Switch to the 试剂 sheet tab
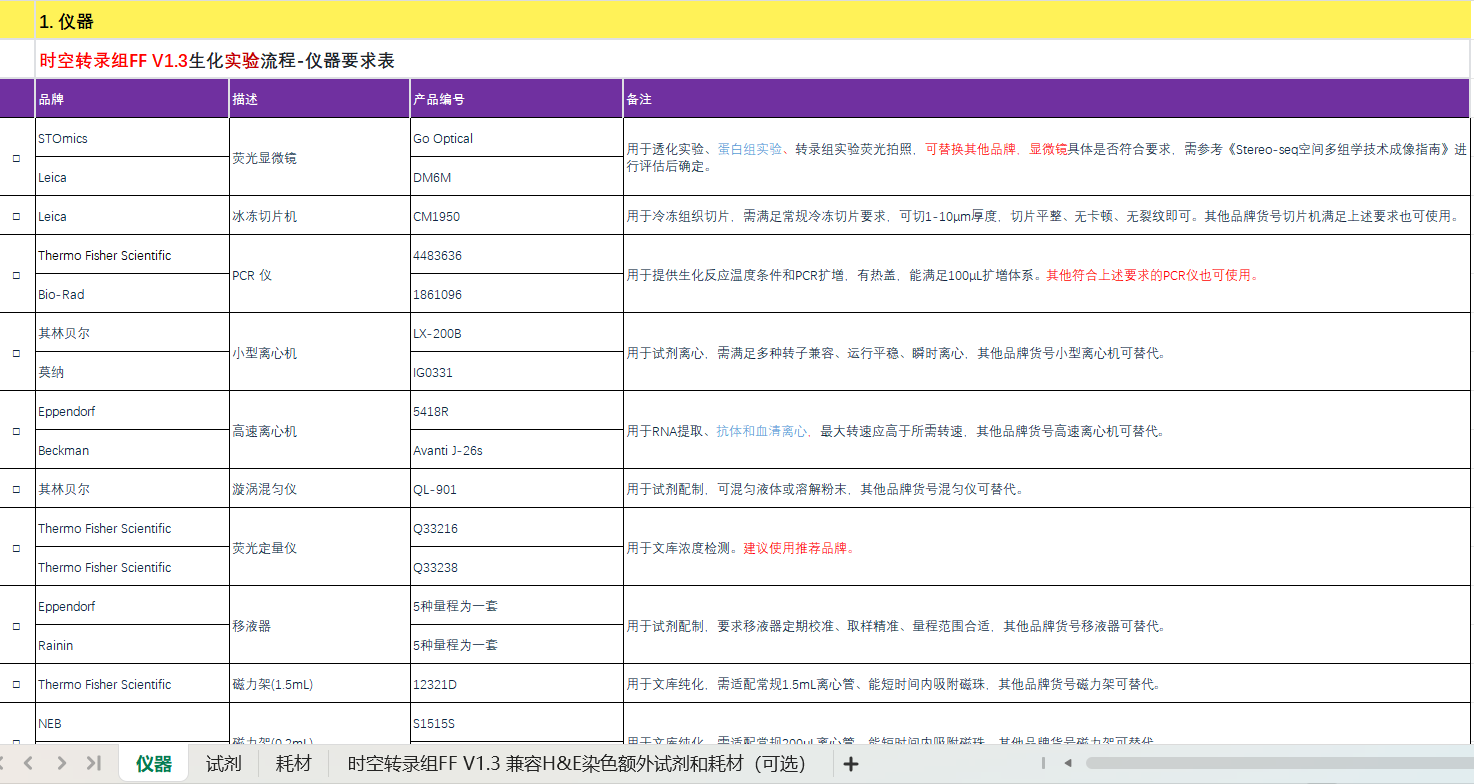 [x=223, y=764]
